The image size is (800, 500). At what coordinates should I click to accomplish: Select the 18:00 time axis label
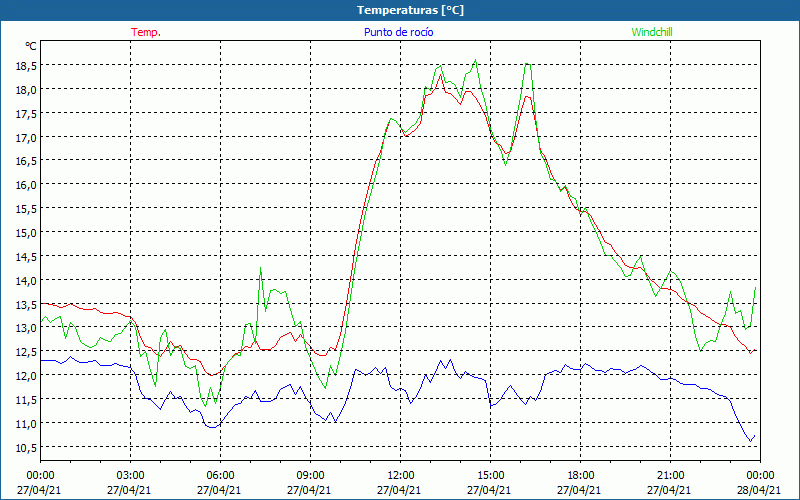coord(580,475)
